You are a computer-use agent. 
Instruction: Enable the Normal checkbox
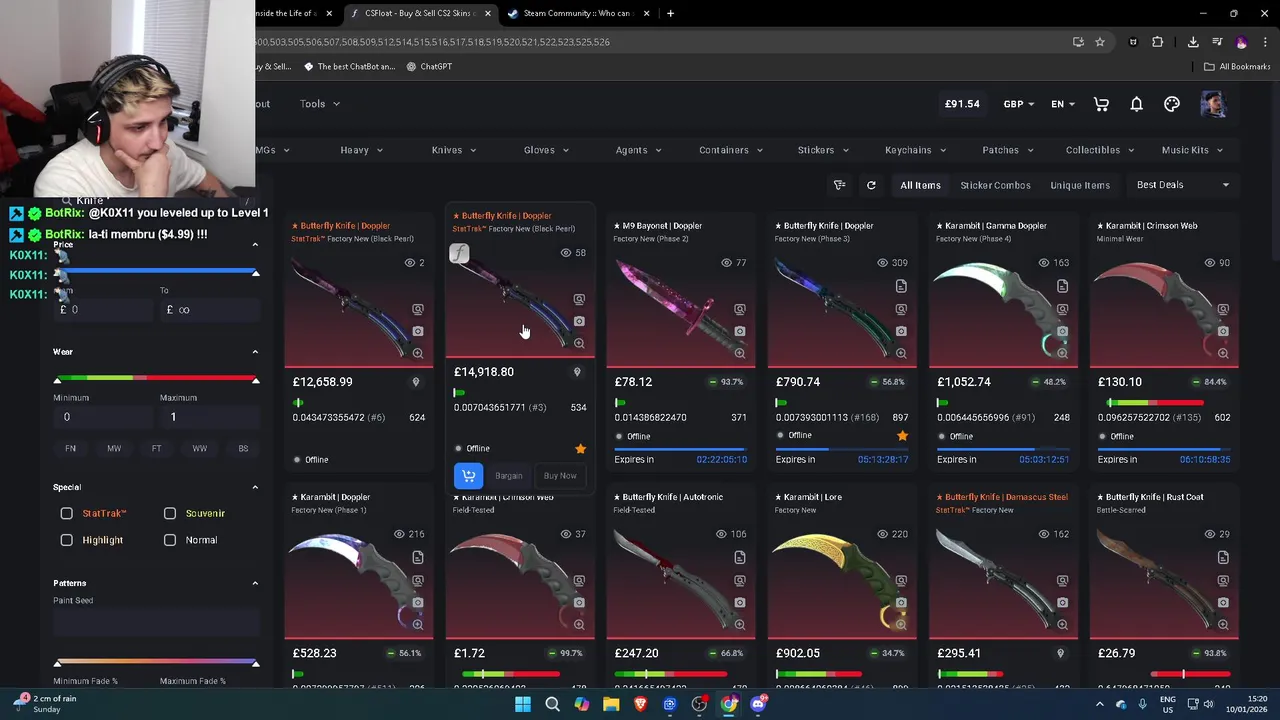coord(170,540)
